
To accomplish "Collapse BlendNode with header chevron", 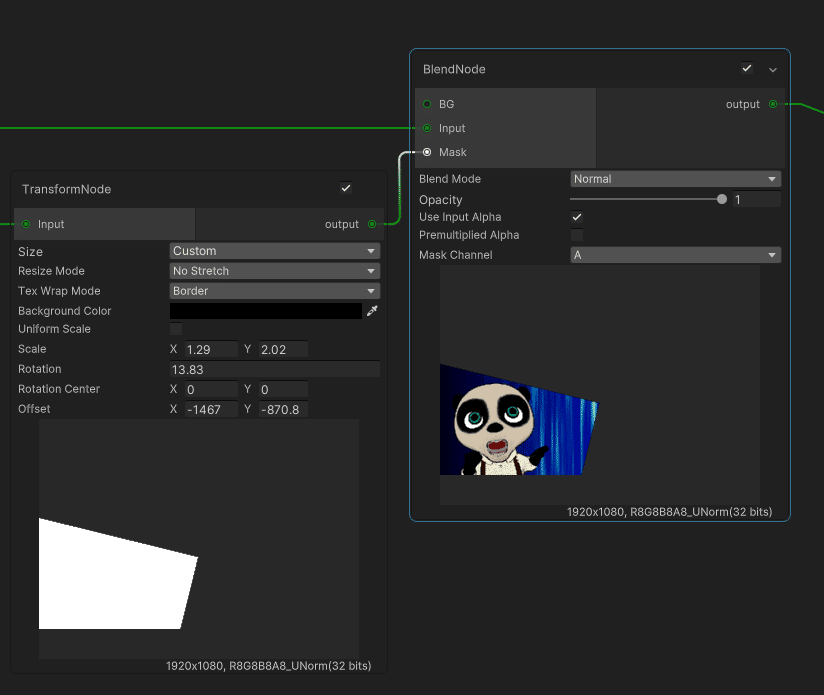I will [772, 70].
